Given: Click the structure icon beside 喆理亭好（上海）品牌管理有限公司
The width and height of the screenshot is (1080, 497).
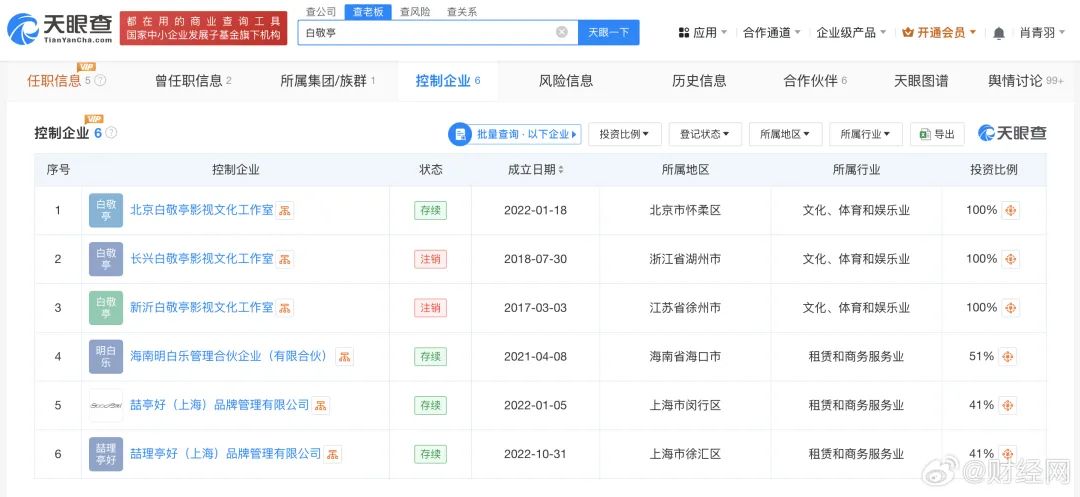Looking at the screenshot, I should point(333,454).
